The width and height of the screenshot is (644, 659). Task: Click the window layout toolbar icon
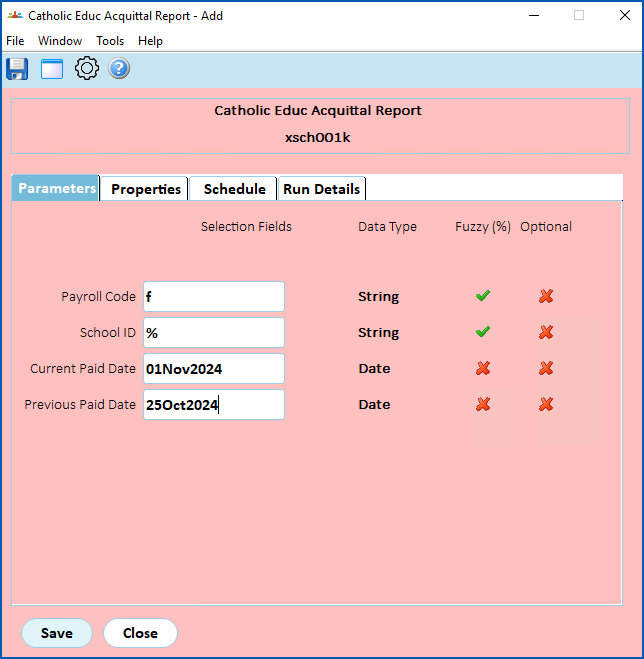[x=52, y=69]
